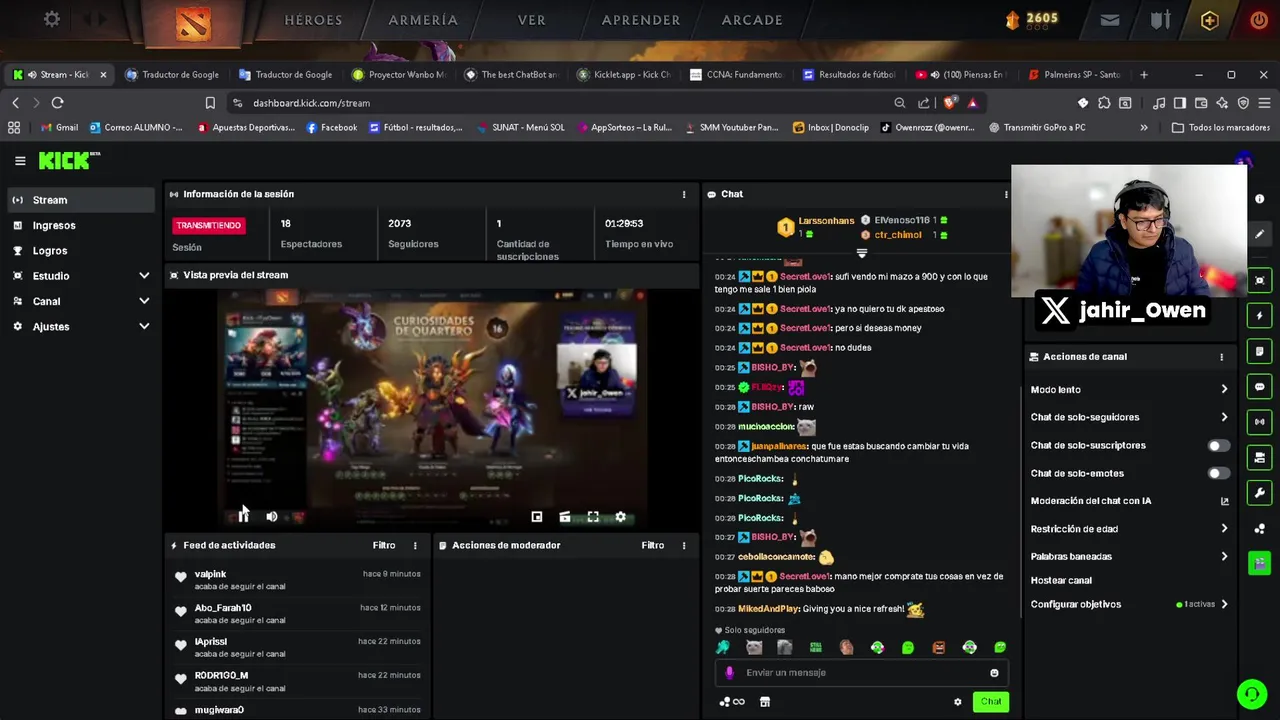Open the emoji picker in chat input

[x=994, y=673]
